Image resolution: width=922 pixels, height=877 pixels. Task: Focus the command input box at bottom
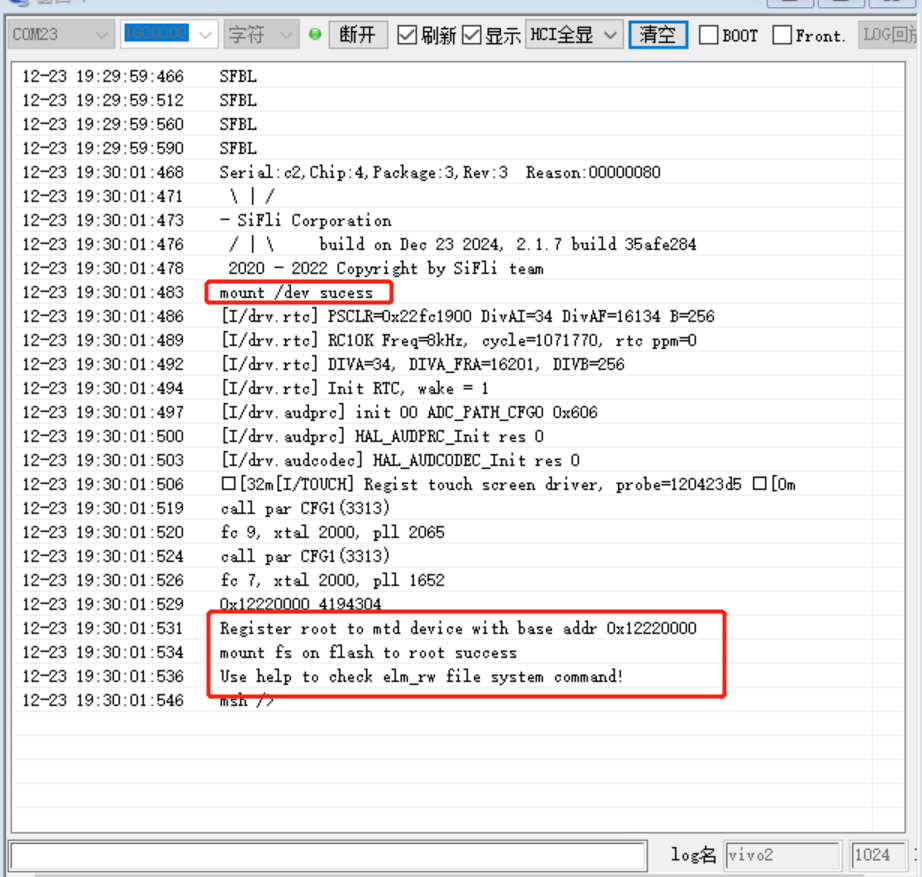(327, 855)
